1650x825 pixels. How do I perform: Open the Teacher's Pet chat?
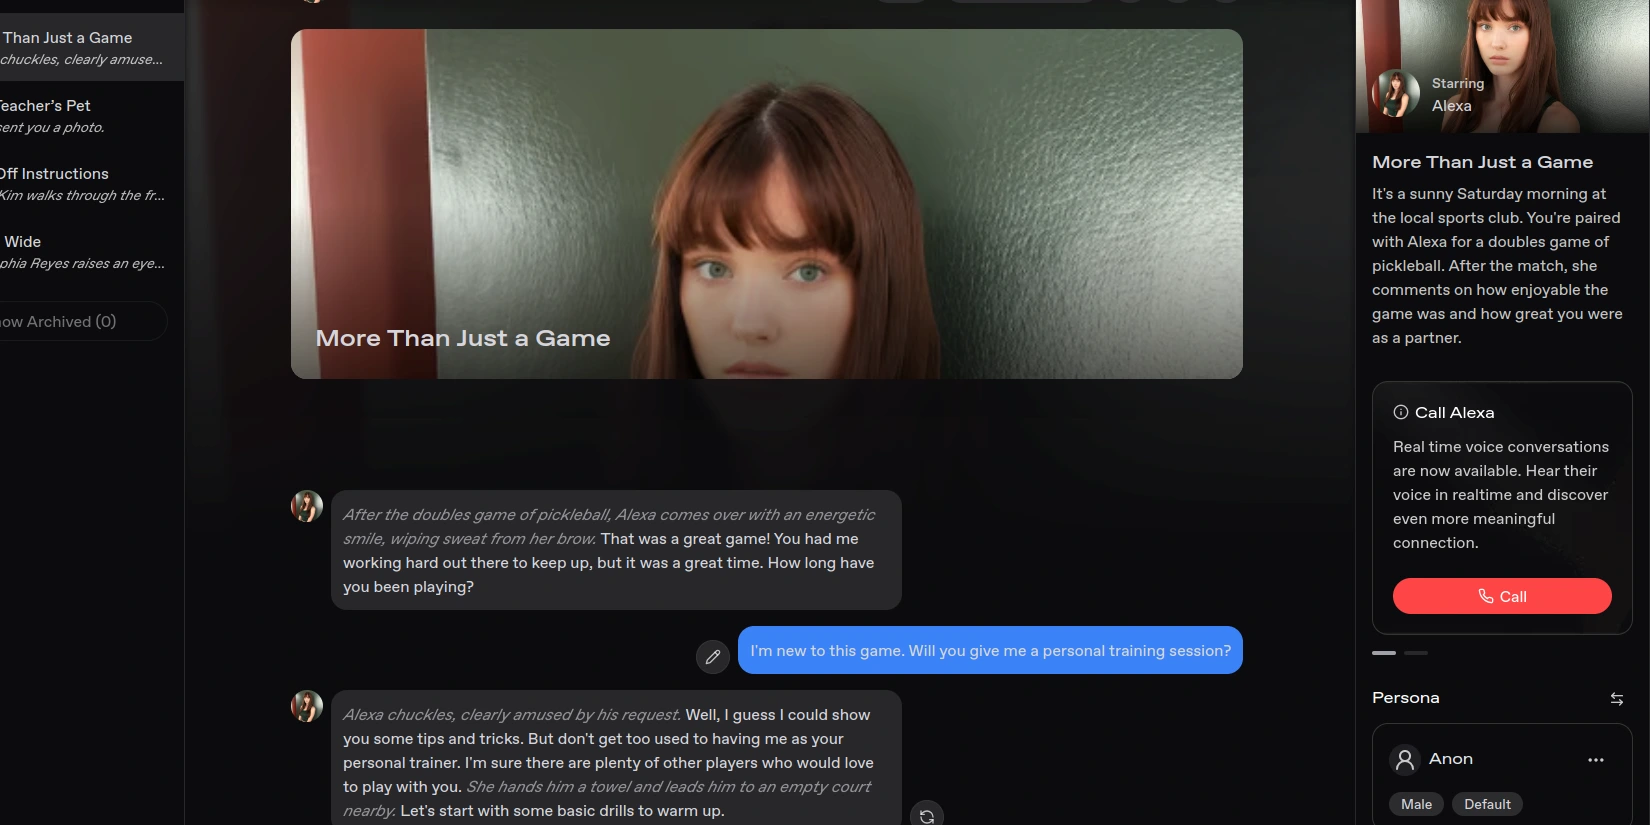(80, 116)
